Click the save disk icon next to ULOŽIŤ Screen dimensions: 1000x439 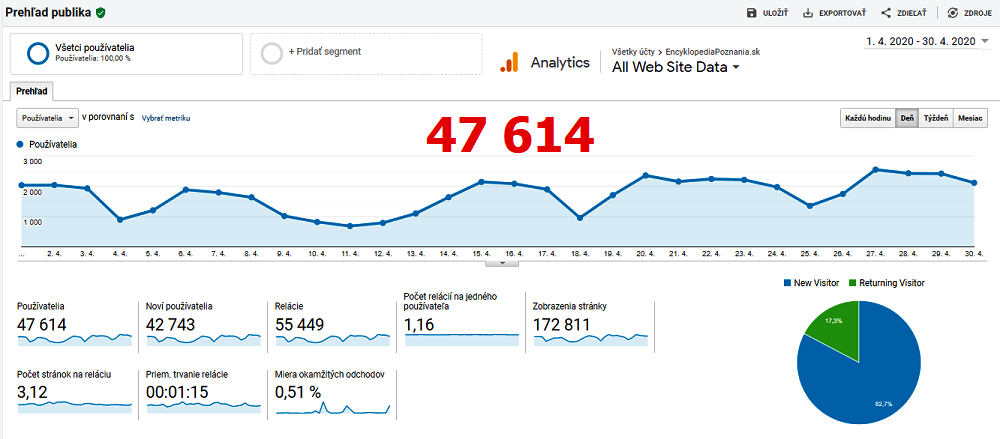click(752, 13)
